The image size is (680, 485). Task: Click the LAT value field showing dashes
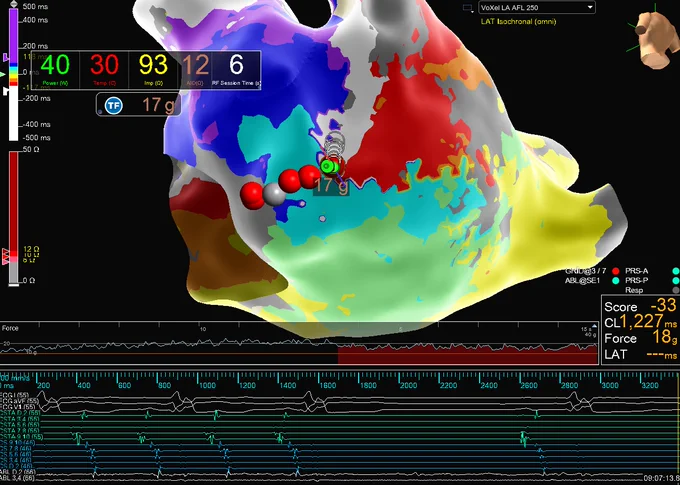point(661,354)
